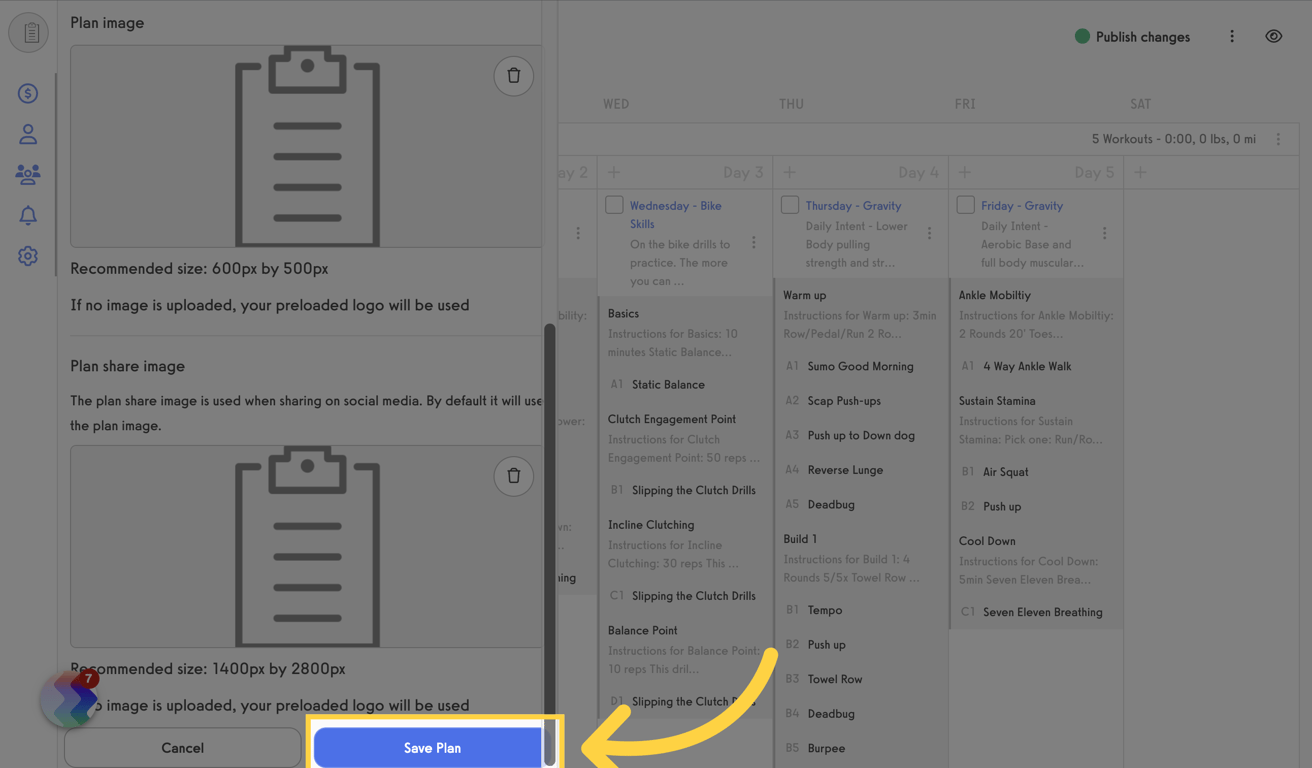1312x768 pixels.
Task: Click the Incline Clutching section heading
Action: tap(651, 525)
